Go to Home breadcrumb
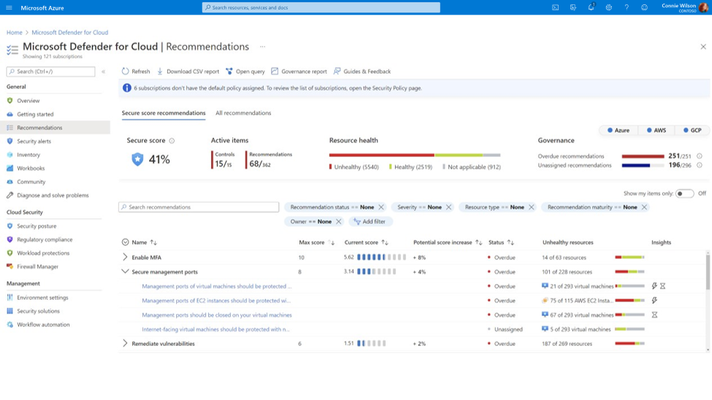Viewport: 712px width, 400px height. [x=14, y=33]
